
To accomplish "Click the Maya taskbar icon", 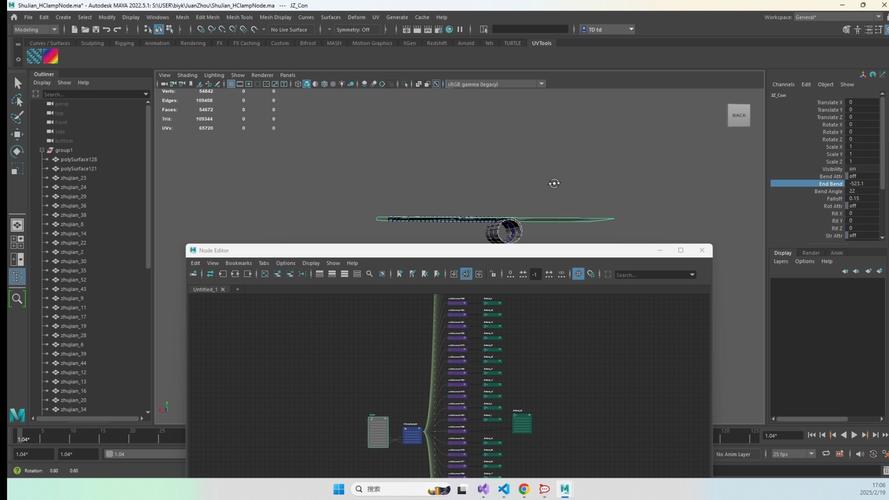I will (x=565, y=489).
